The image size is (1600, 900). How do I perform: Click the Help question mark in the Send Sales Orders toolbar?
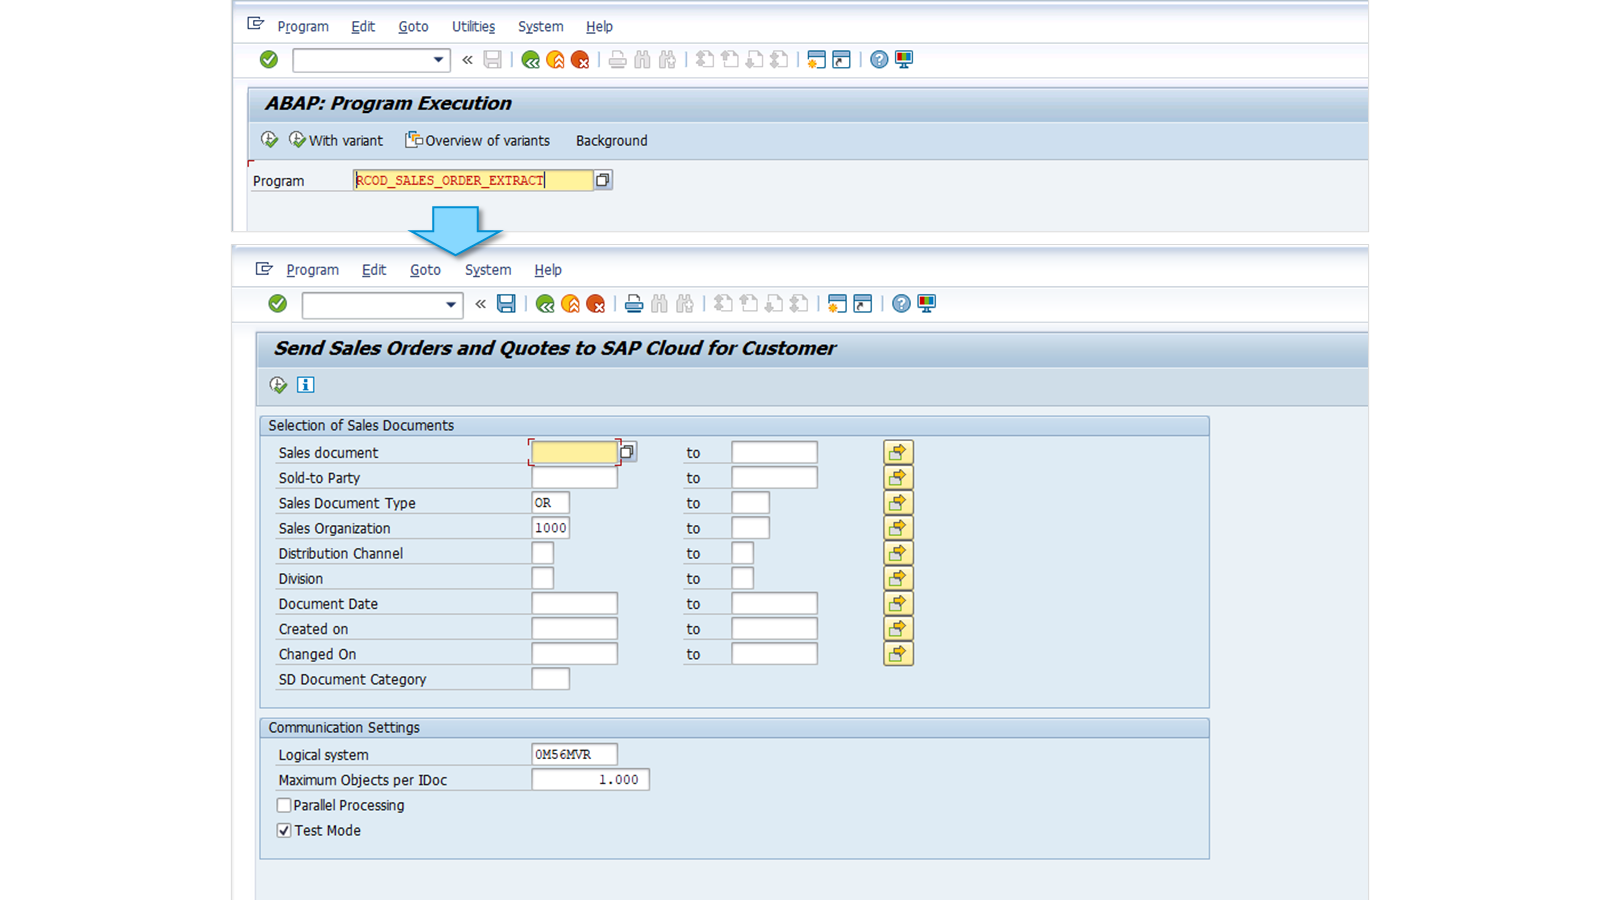pos(901,304)
